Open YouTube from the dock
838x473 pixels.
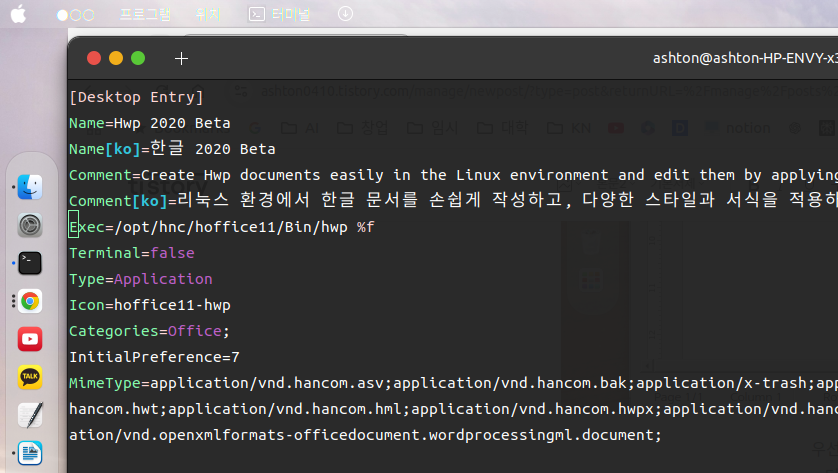coord(30,339)
